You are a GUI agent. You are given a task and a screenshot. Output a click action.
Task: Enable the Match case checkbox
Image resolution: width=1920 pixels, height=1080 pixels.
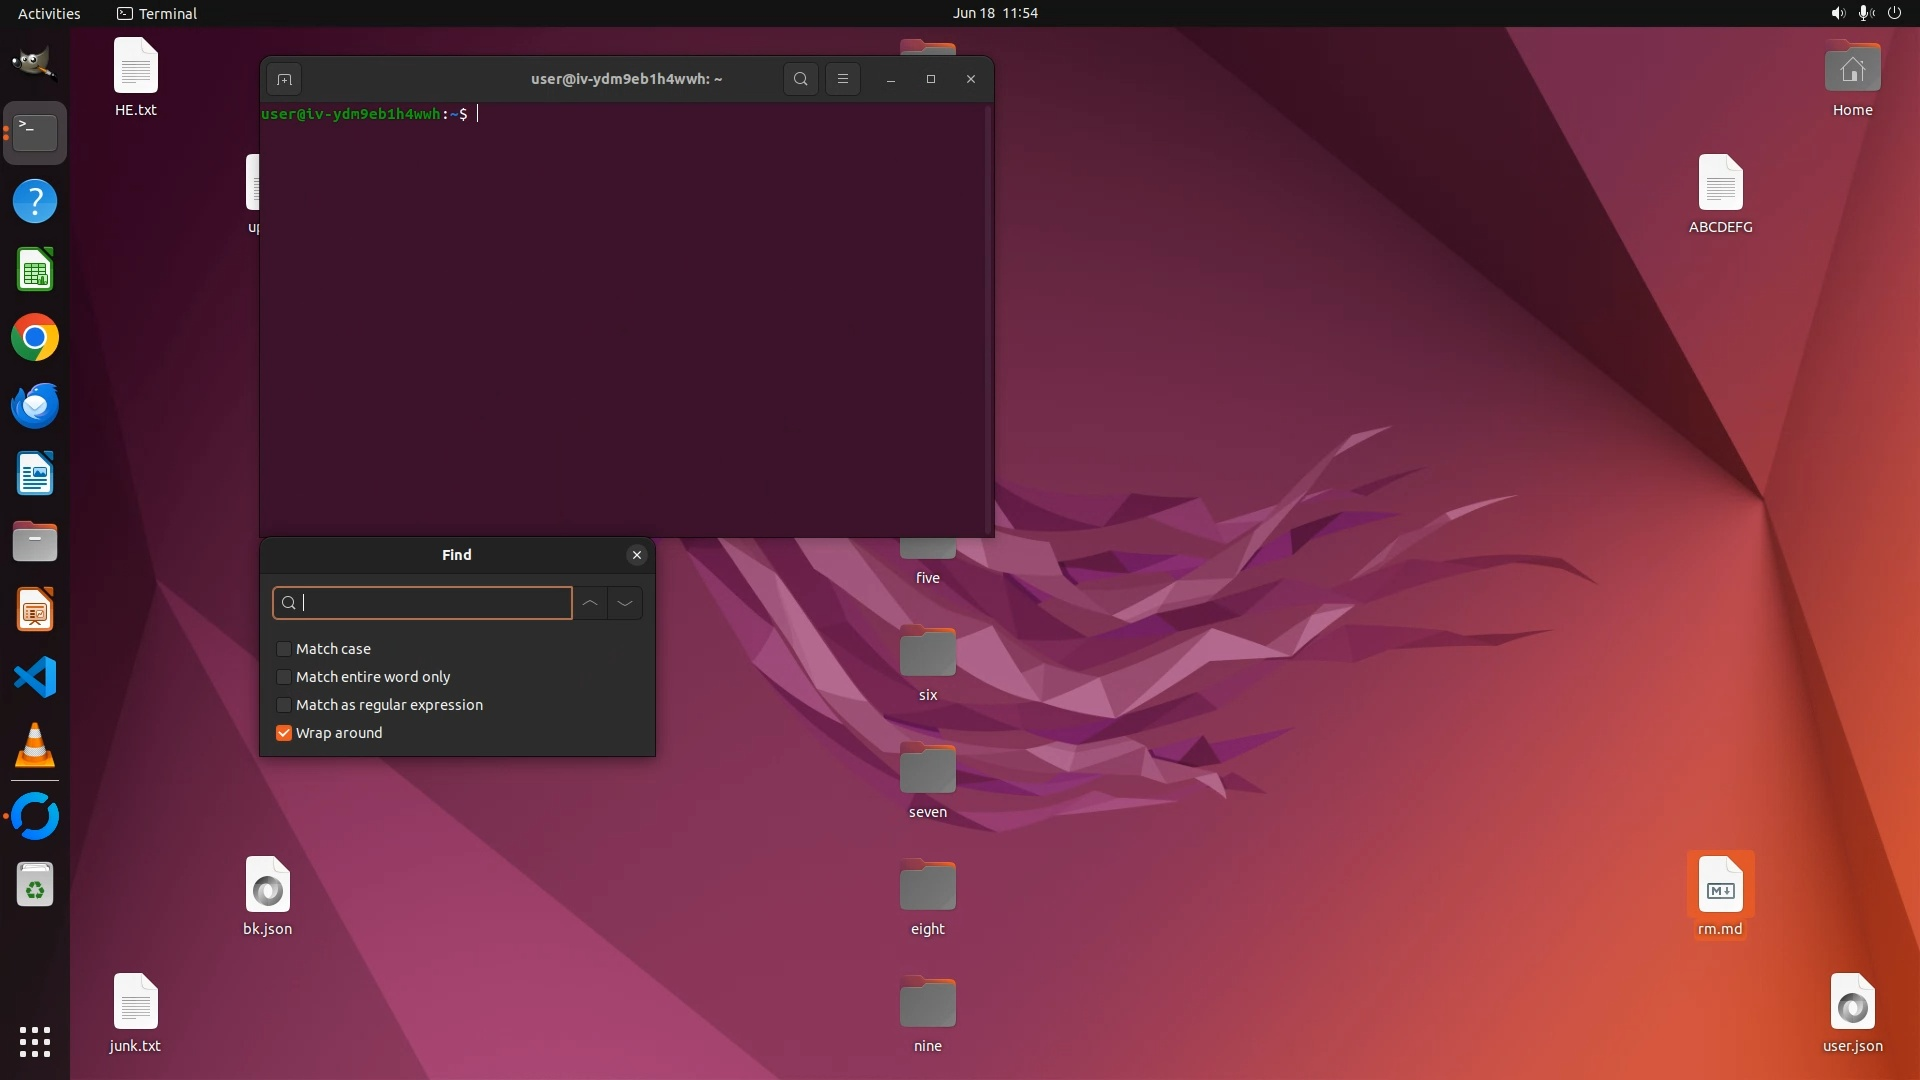pyautogui.click(x=284, y=649)
